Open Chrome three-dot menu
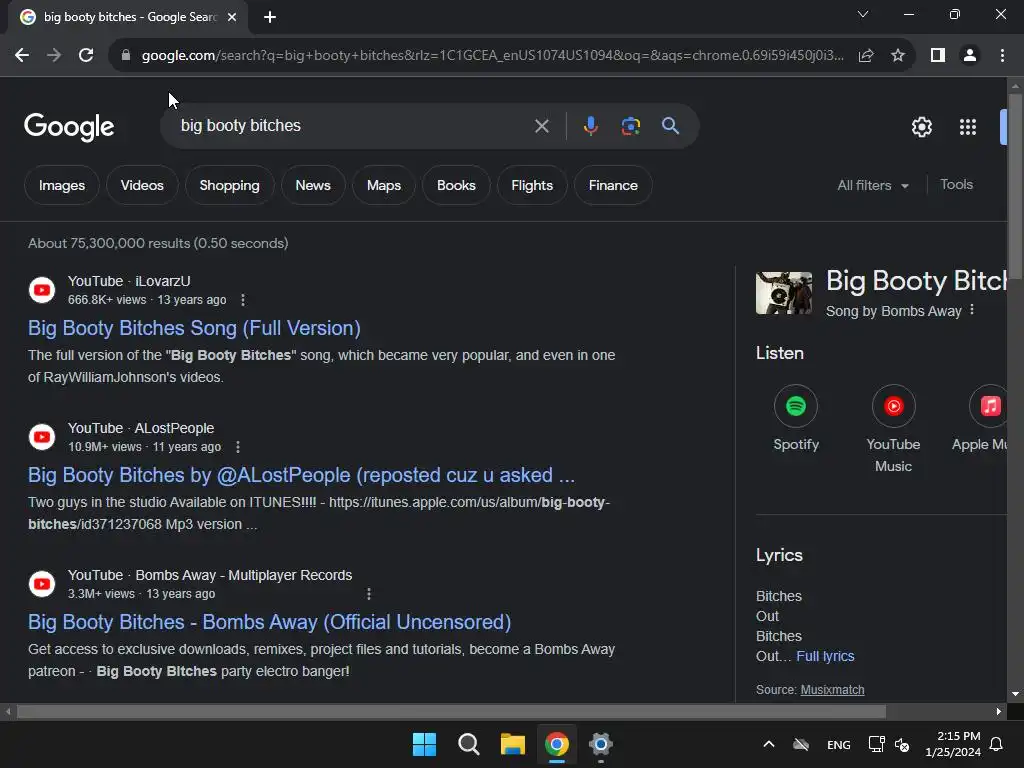The height and width of the screenshot is (768, 1024). coord(1002,56)
